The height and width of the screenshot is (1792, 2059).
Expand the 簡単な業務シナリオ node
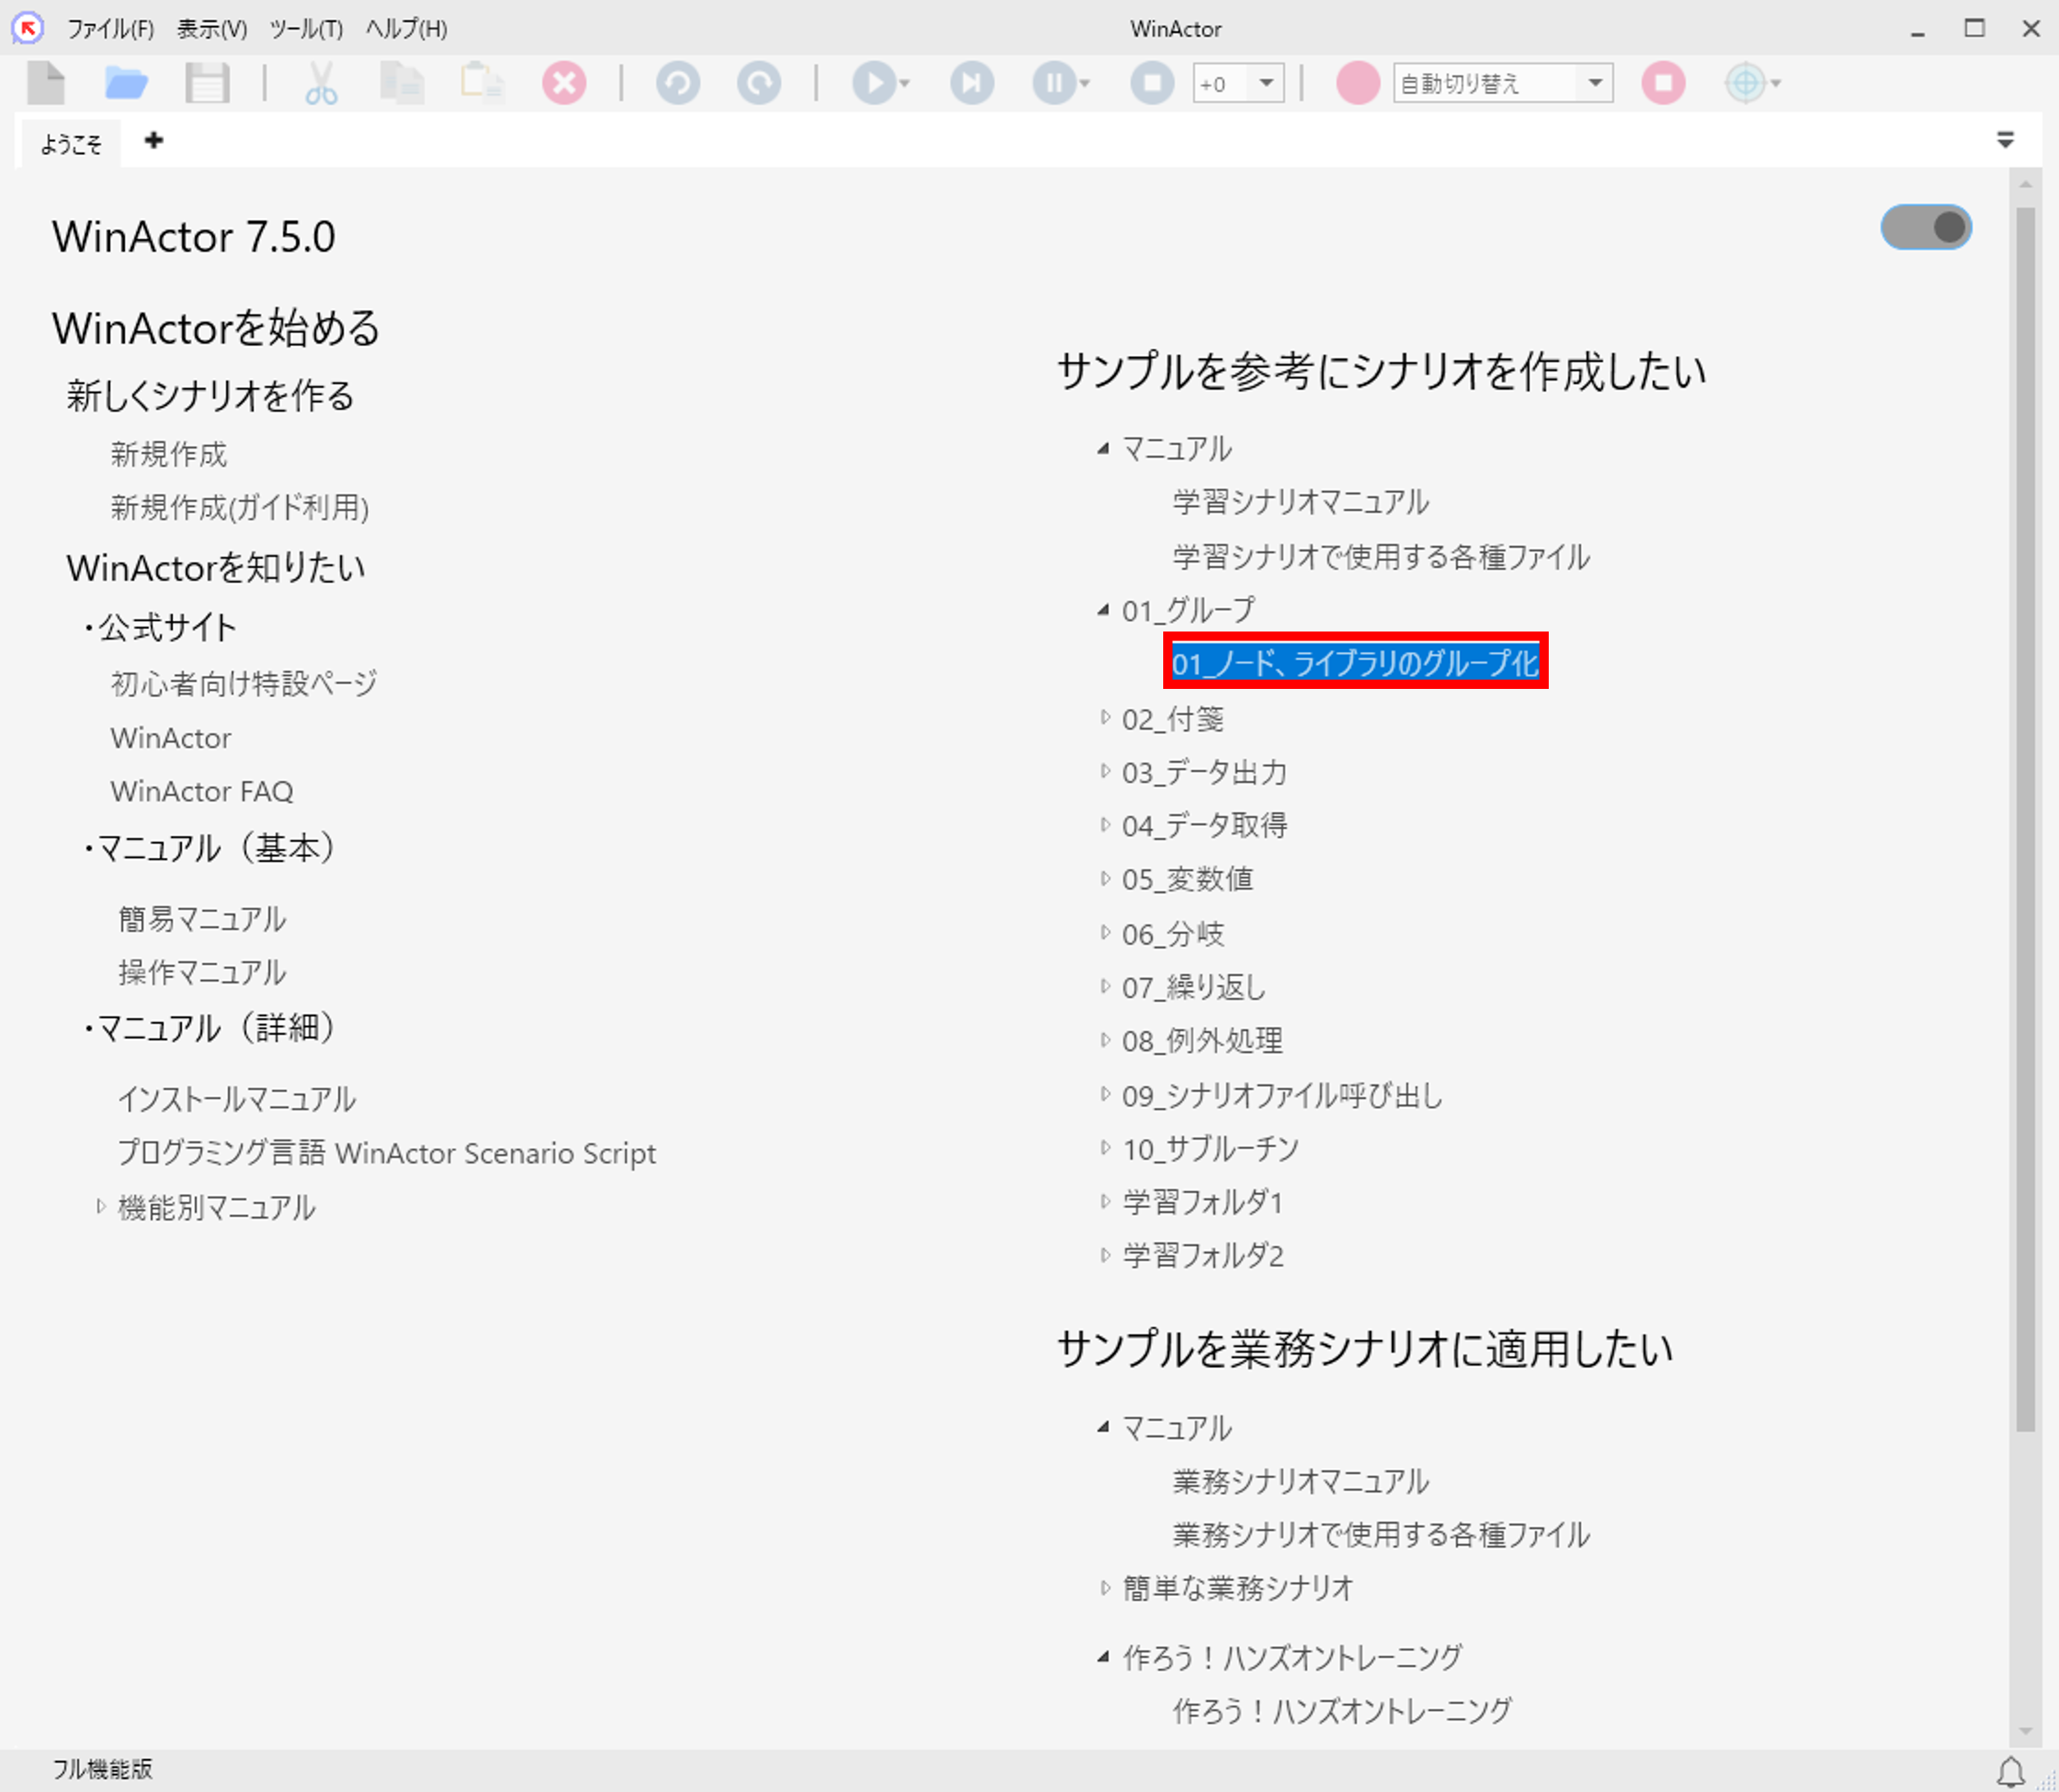click(1104, 1588)
